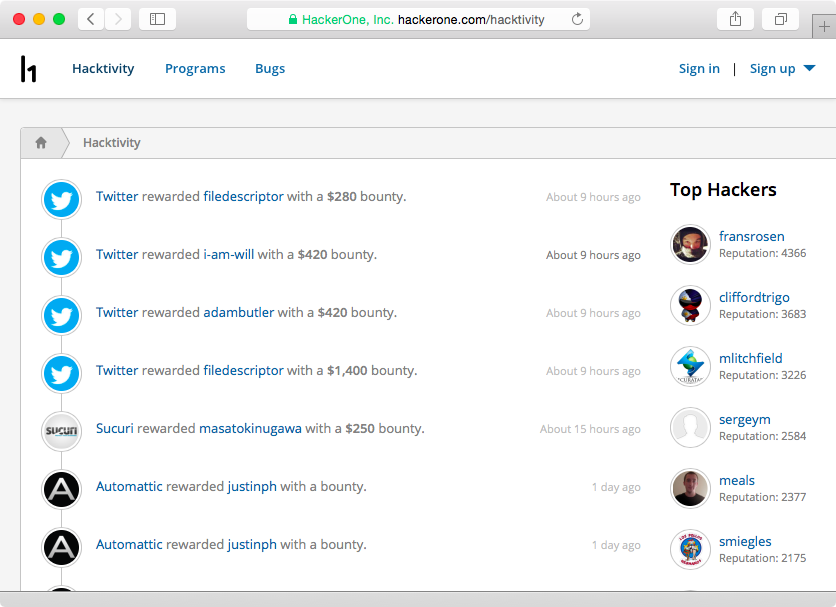The height and width of the screenshot is (607, 836).
Task: Open the Hacktivity nav item
Action: (103, 69)
